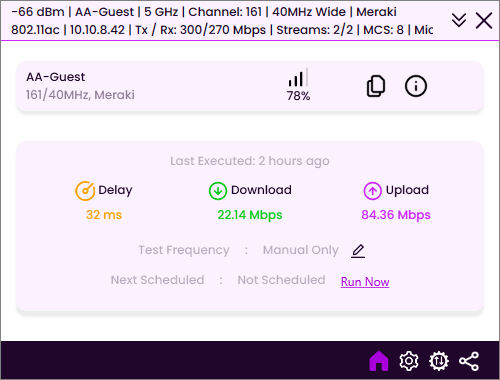Viewport: 500px width, 380px height.
Task: Click the connection details status text header
Action: click(222, 21)
